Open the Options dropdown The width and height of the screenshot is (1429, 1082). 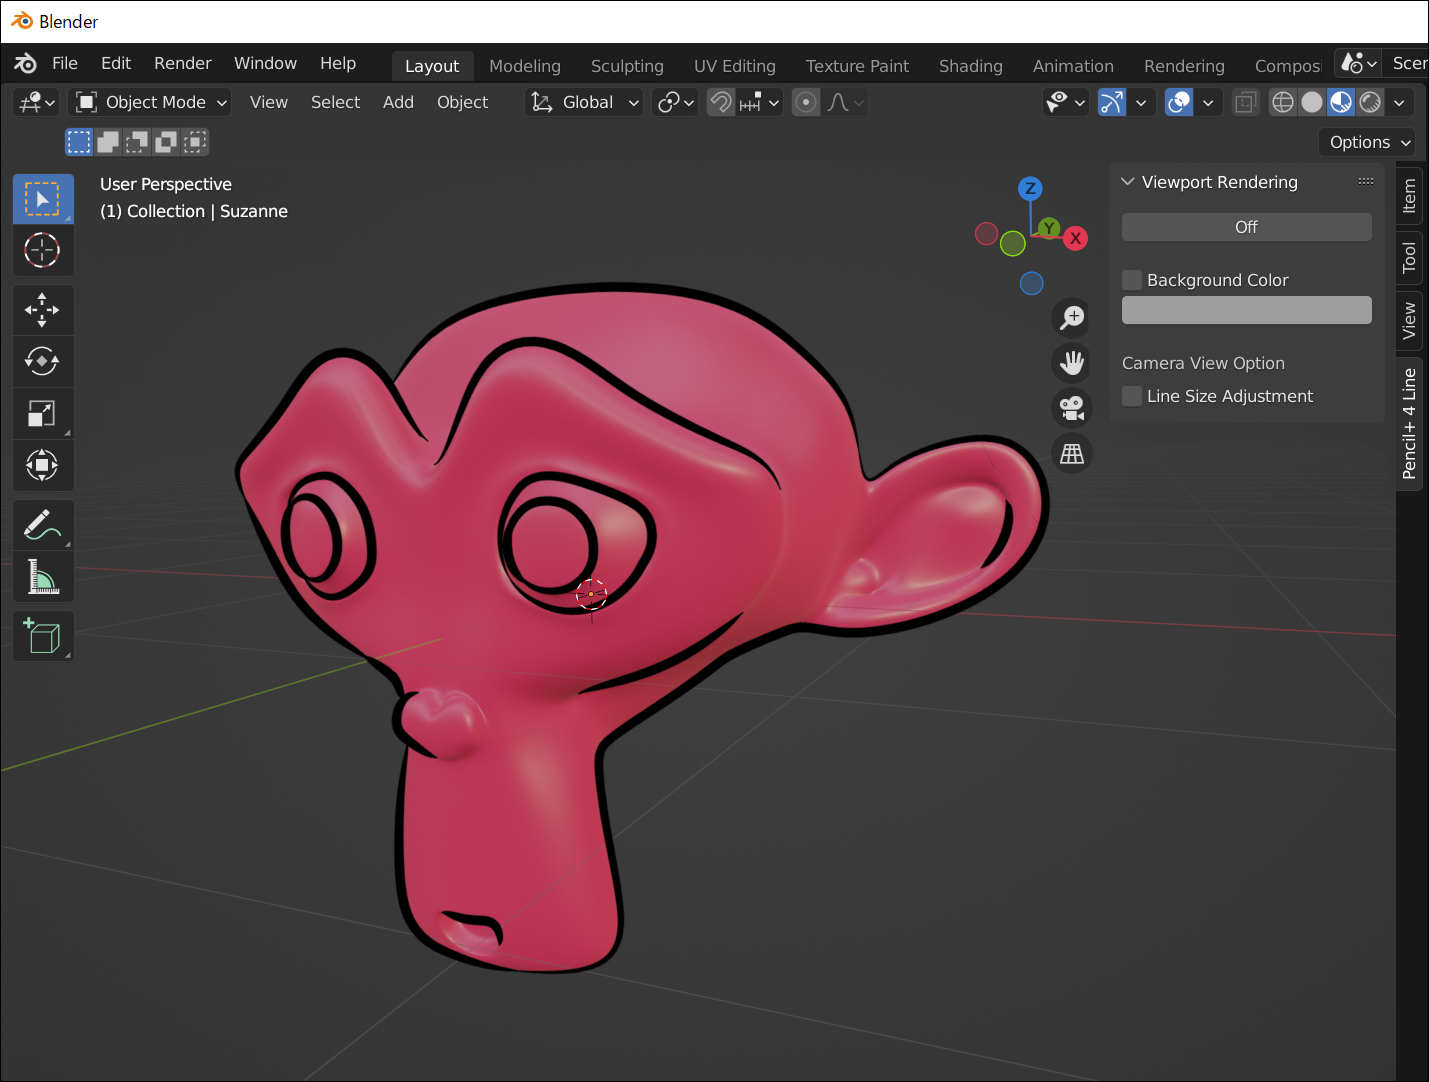coord(1368,142)
